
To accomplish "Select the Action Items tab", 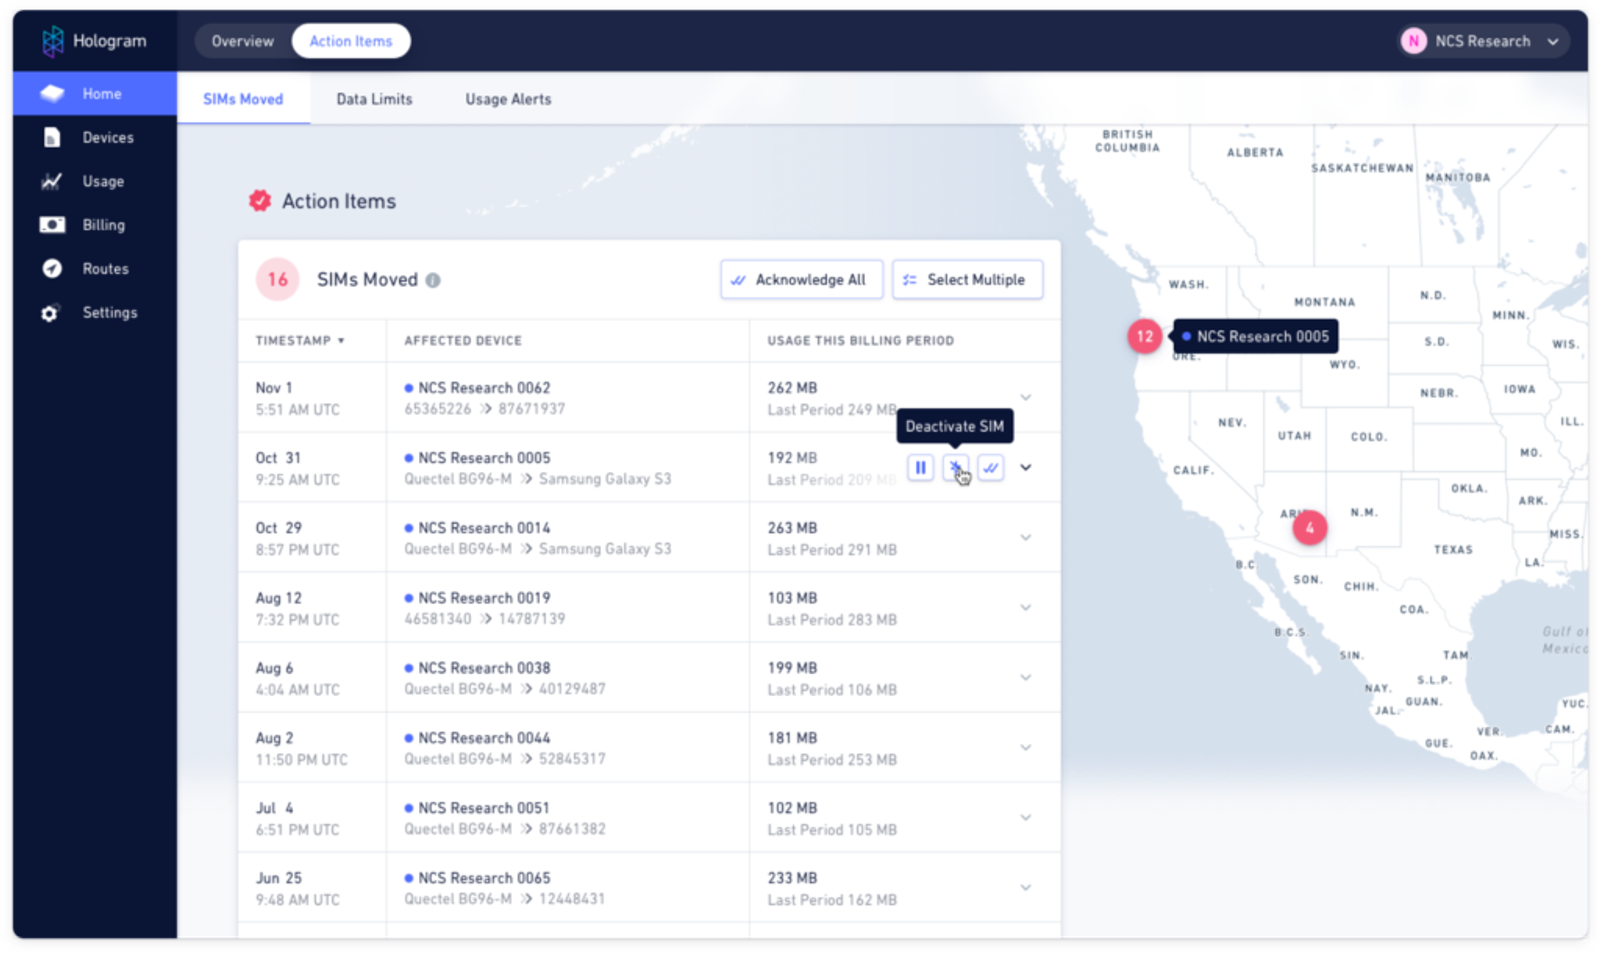I will point(351,41).
